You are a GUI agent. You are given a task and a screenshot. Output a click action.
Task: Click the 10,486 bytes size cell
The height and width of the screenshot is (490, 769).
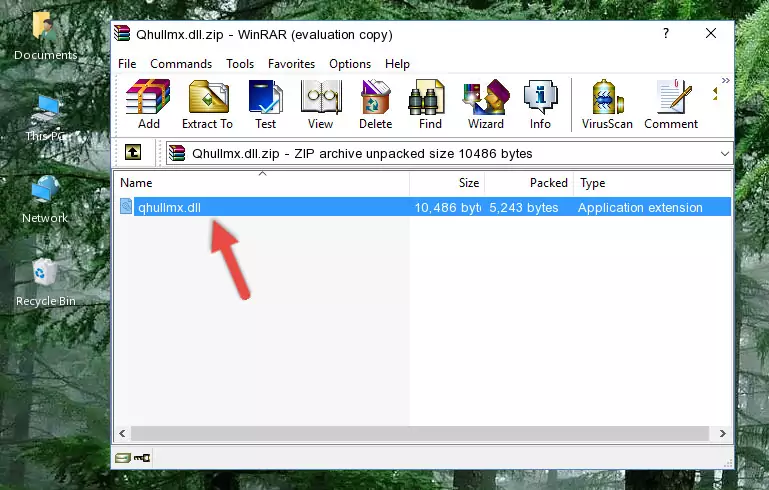point(447,207)
